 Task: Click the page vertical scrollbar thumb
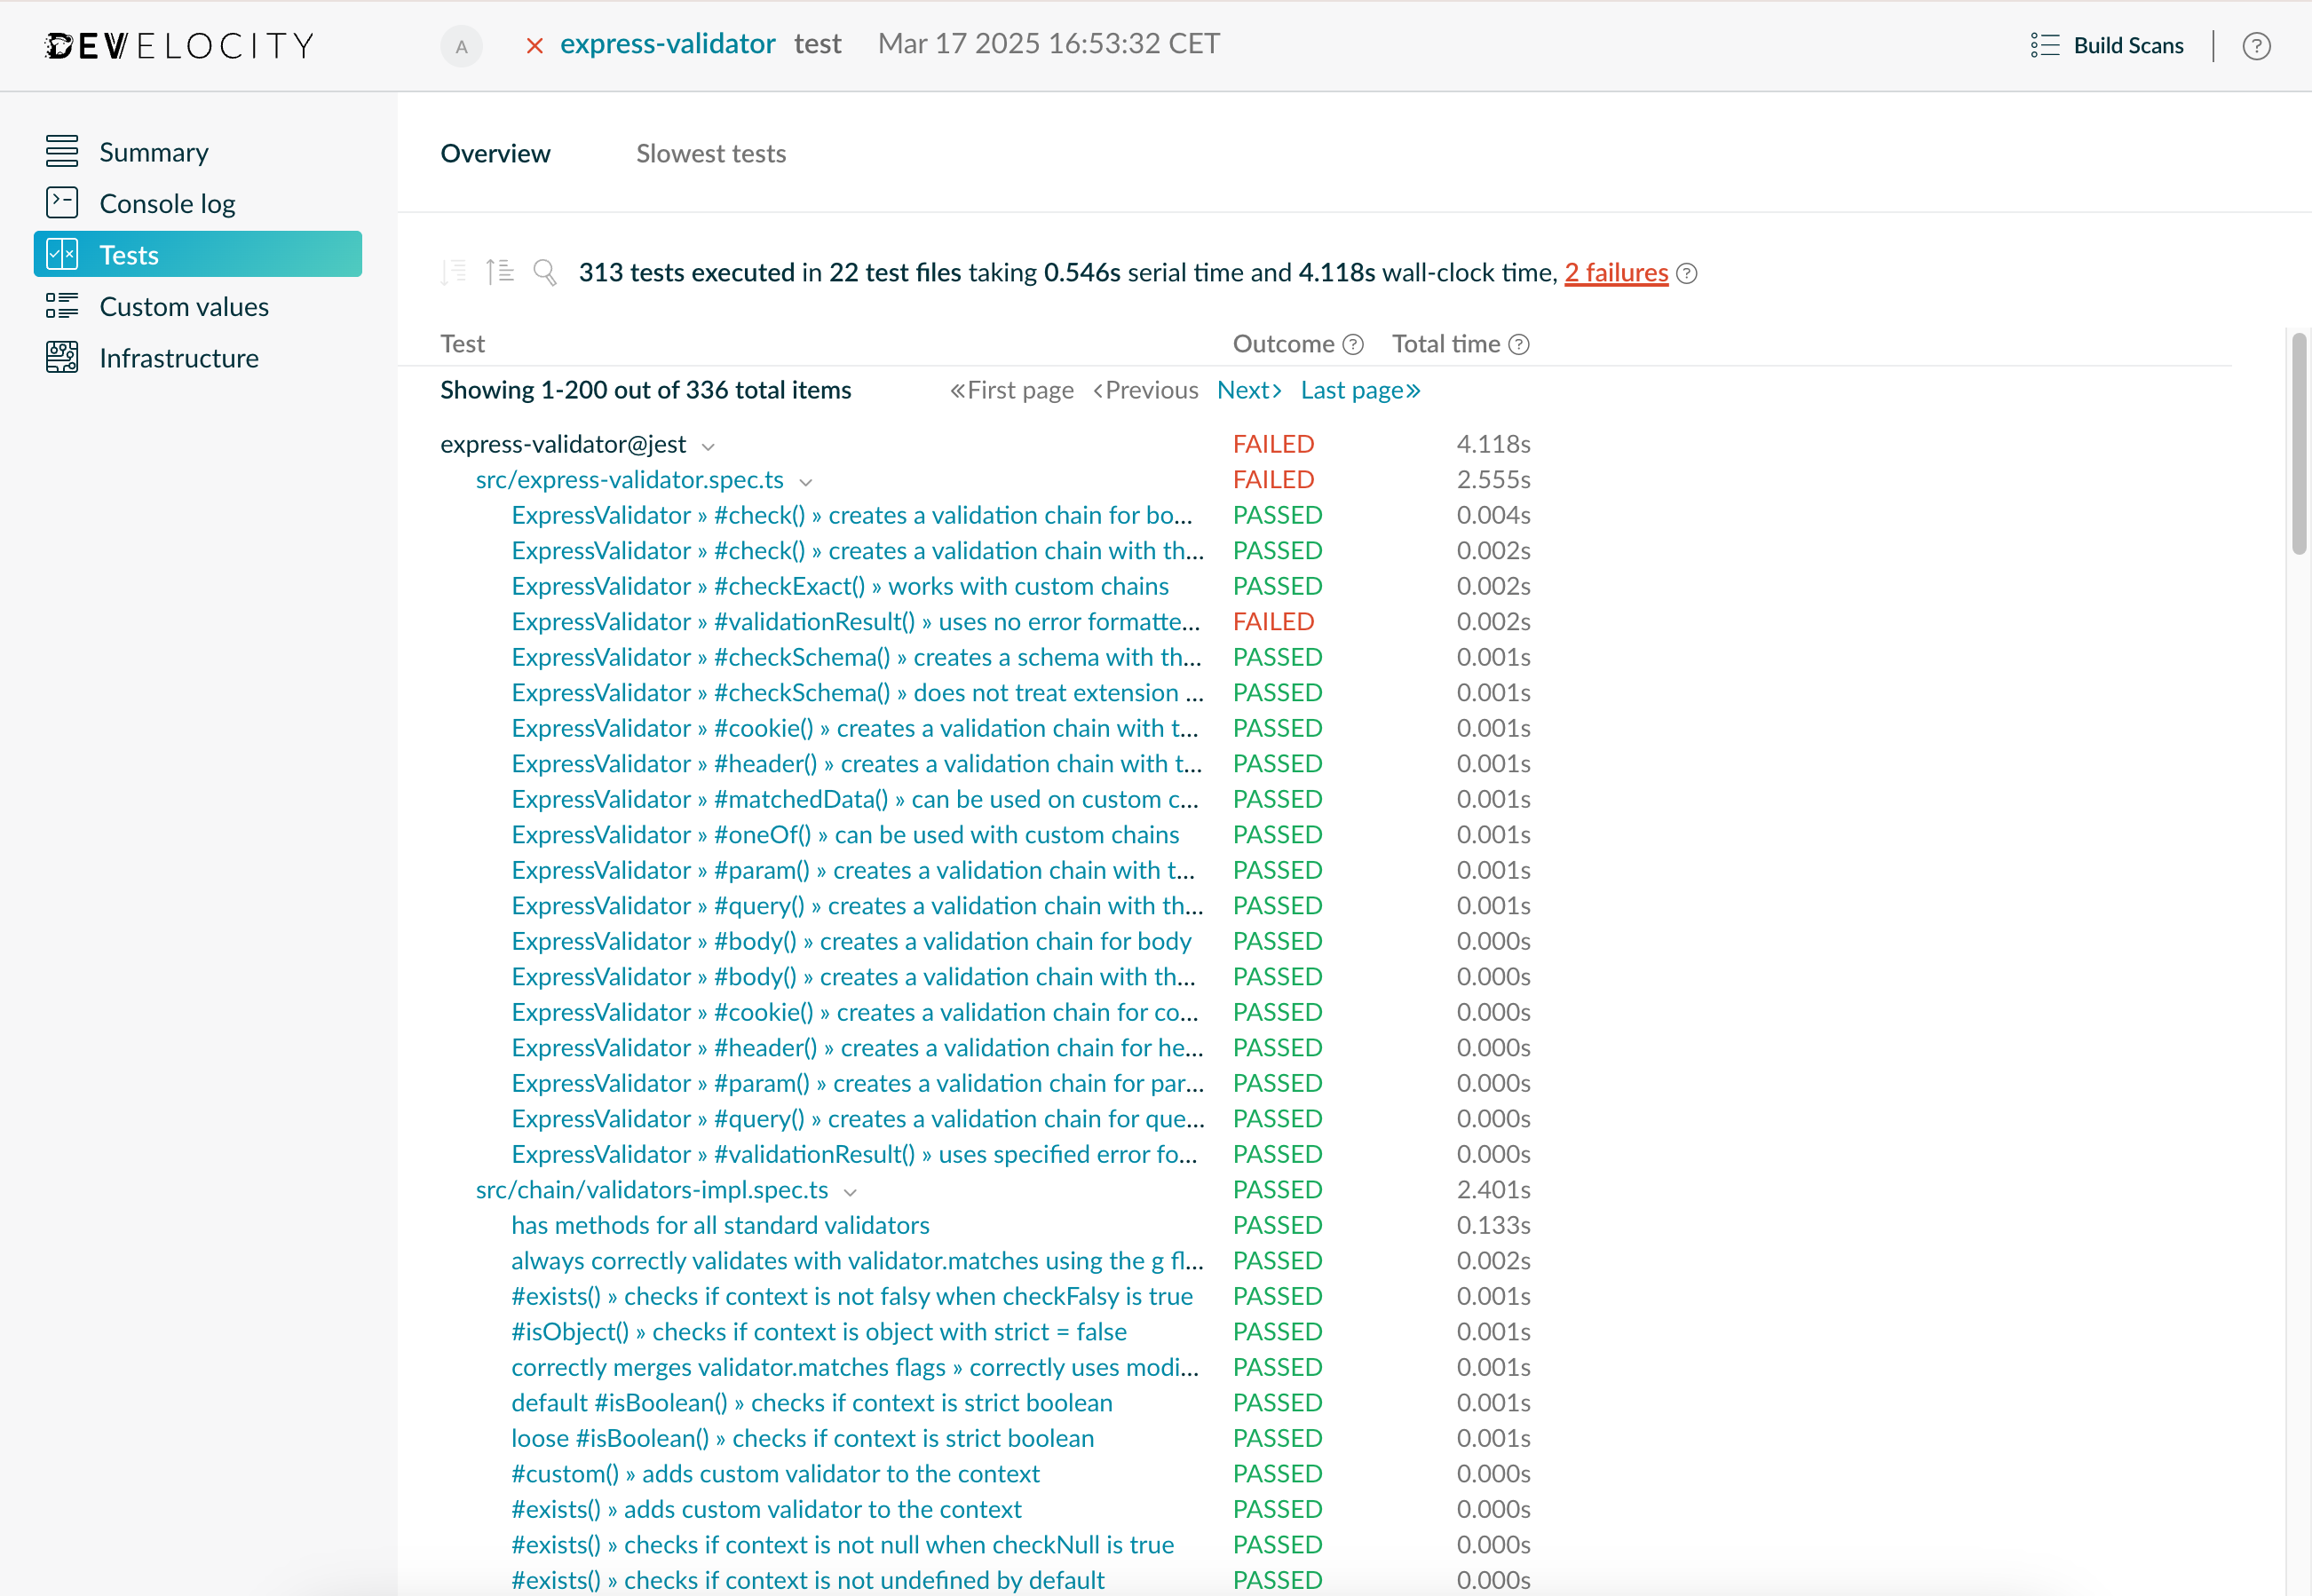[2299, 443]
